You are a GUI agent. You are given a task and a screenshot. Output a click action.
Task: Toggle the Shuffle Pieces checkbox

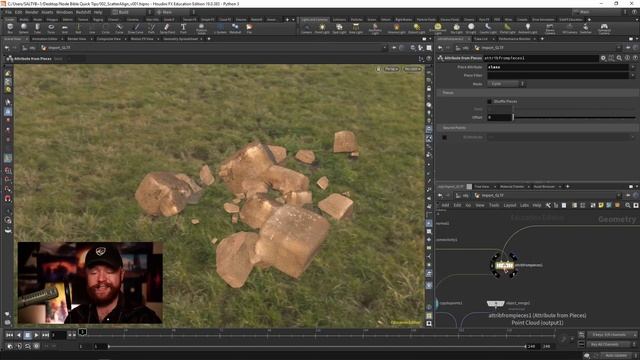489,101
